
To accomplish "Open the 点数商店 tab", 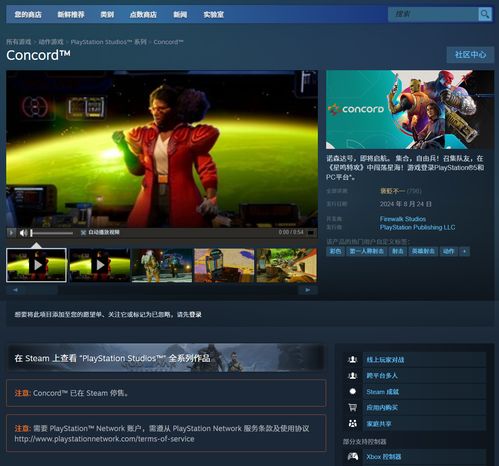I will [x=143, y=15].
